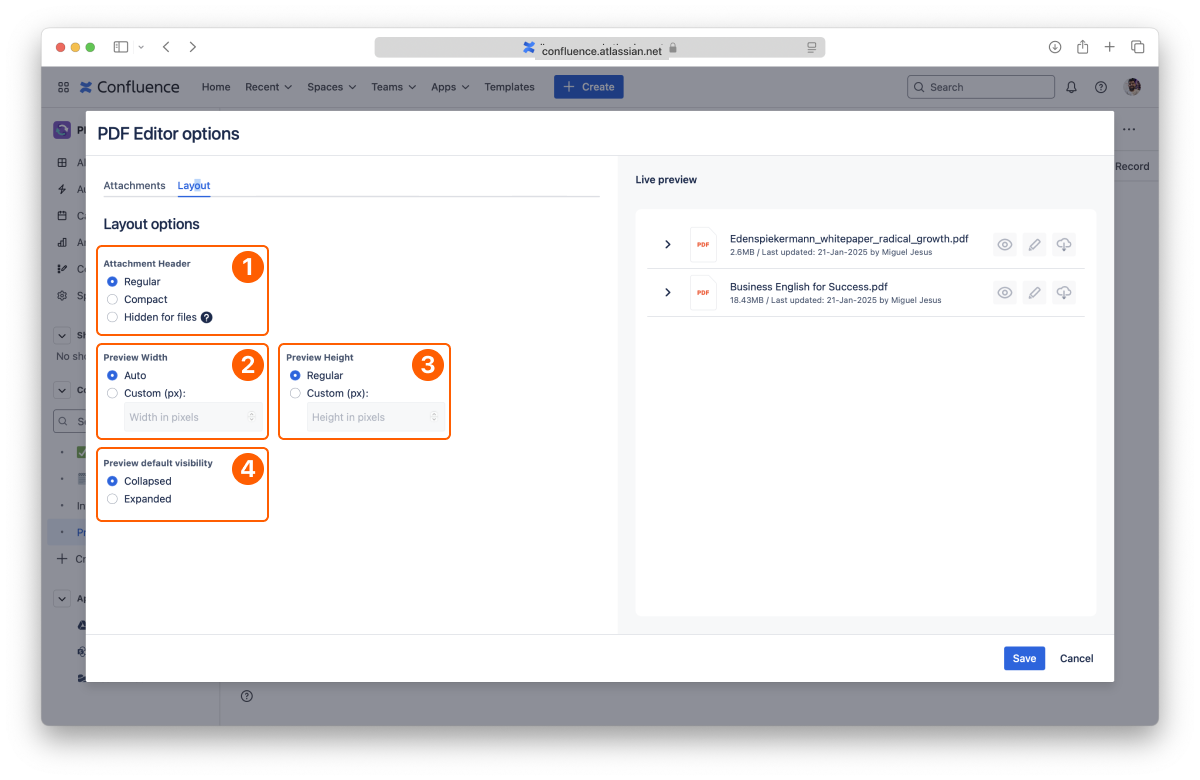Download Business English for Success with cloud icon
This screenshot has width=1200, height=780.
pyautogui.click(x=1064, y=293)
